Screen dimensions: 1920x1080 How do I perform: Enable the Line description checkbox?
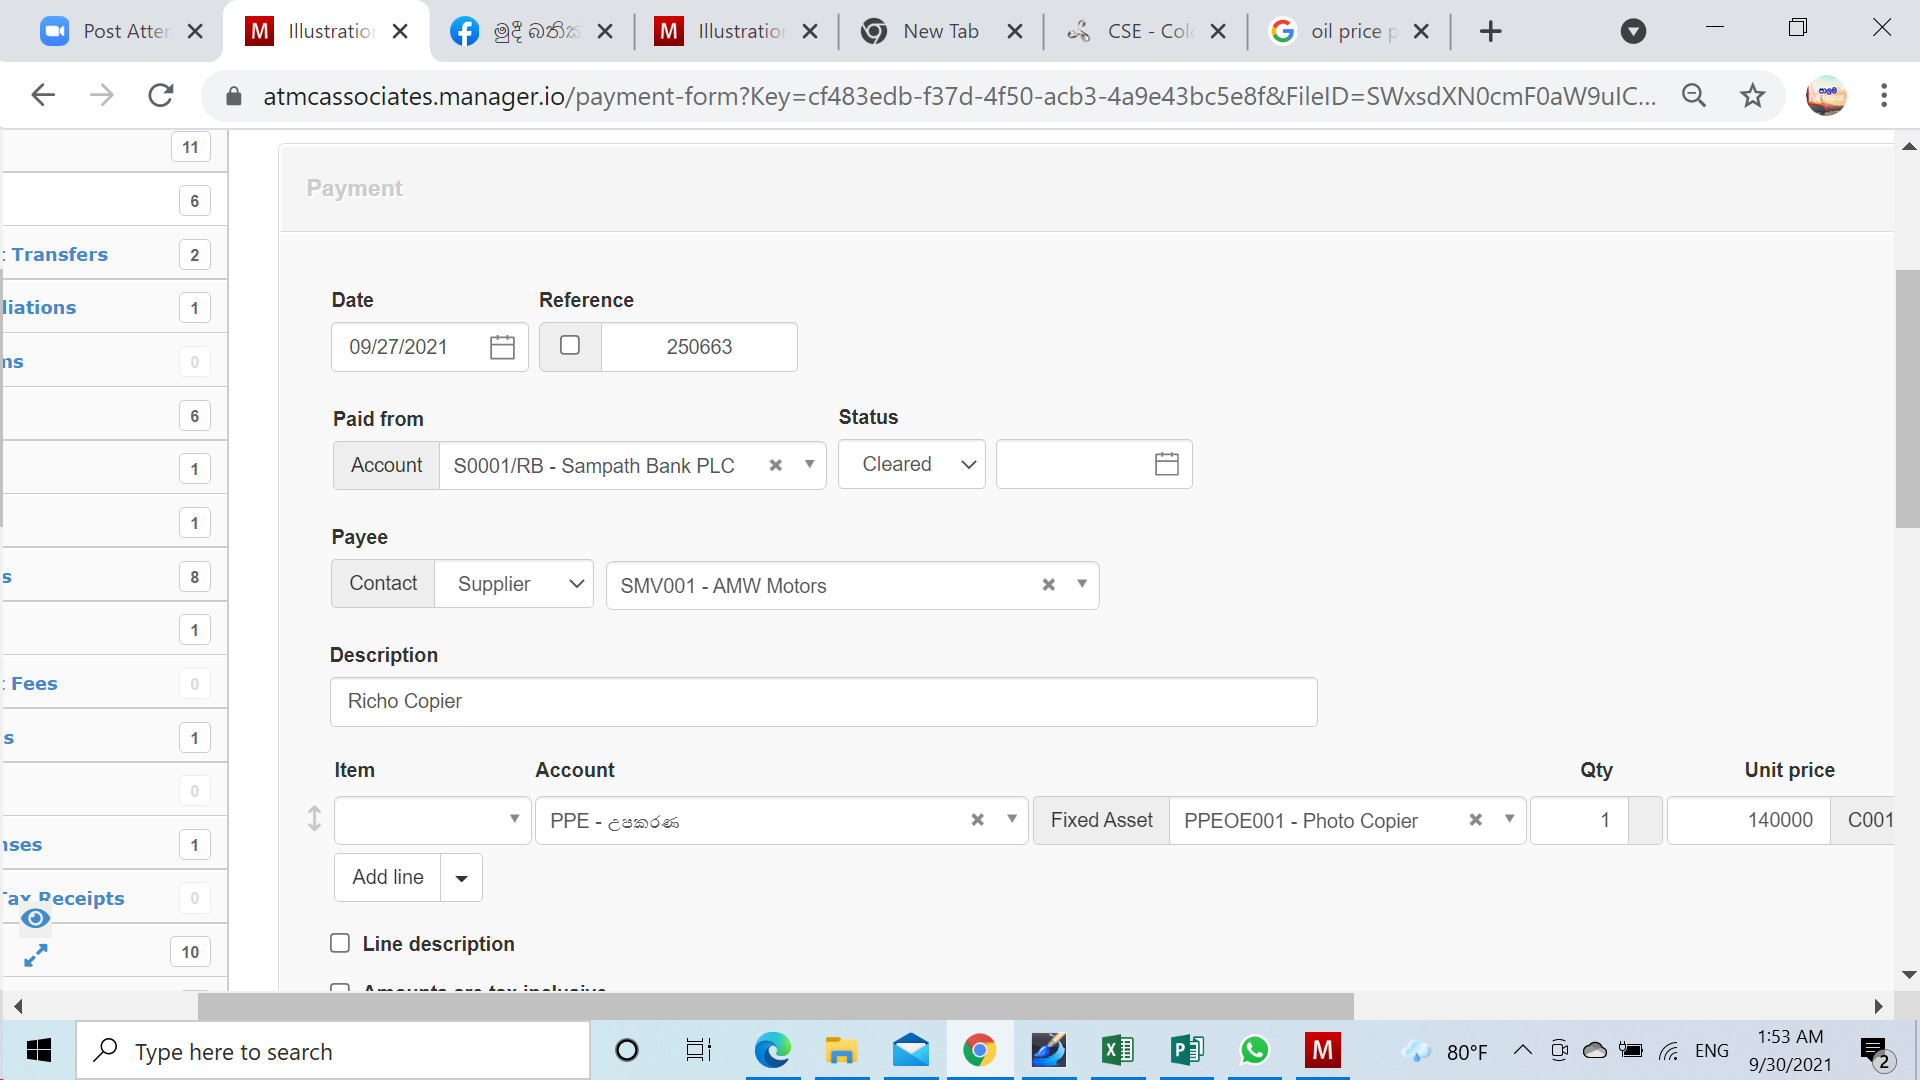click(x=340, y=943)
